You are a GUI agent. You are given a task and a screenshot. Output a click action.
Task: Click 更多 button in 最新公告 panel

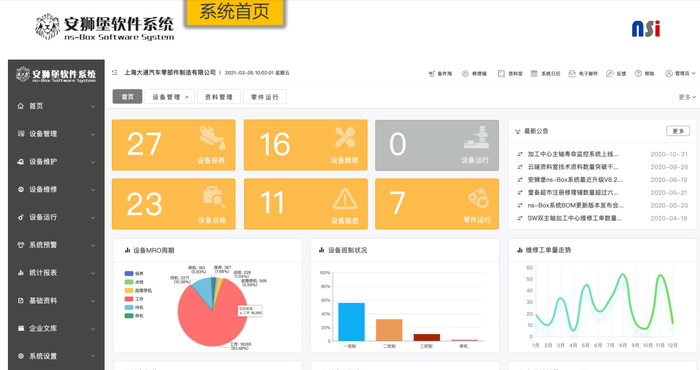coord(678,131)
